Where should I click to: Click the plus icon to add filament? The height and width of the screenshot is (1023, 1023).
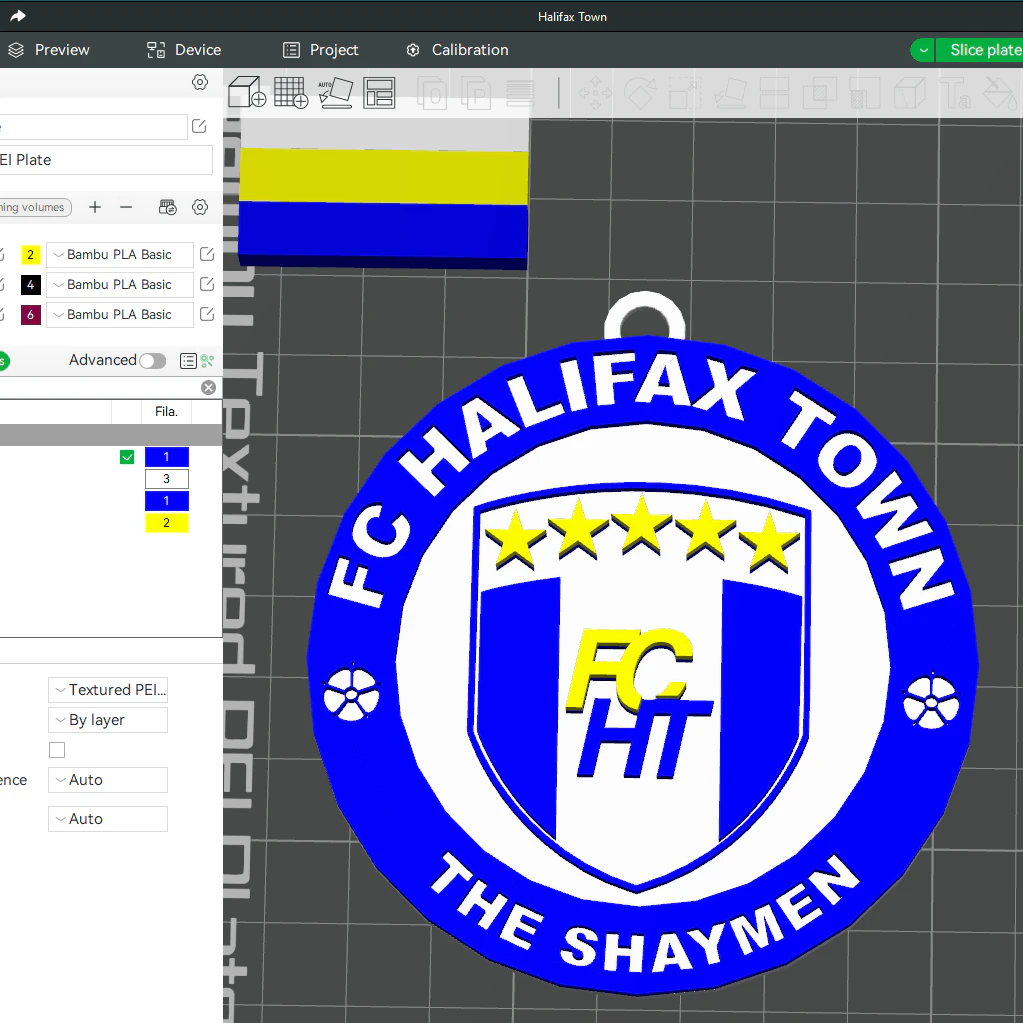pos(95,207)
